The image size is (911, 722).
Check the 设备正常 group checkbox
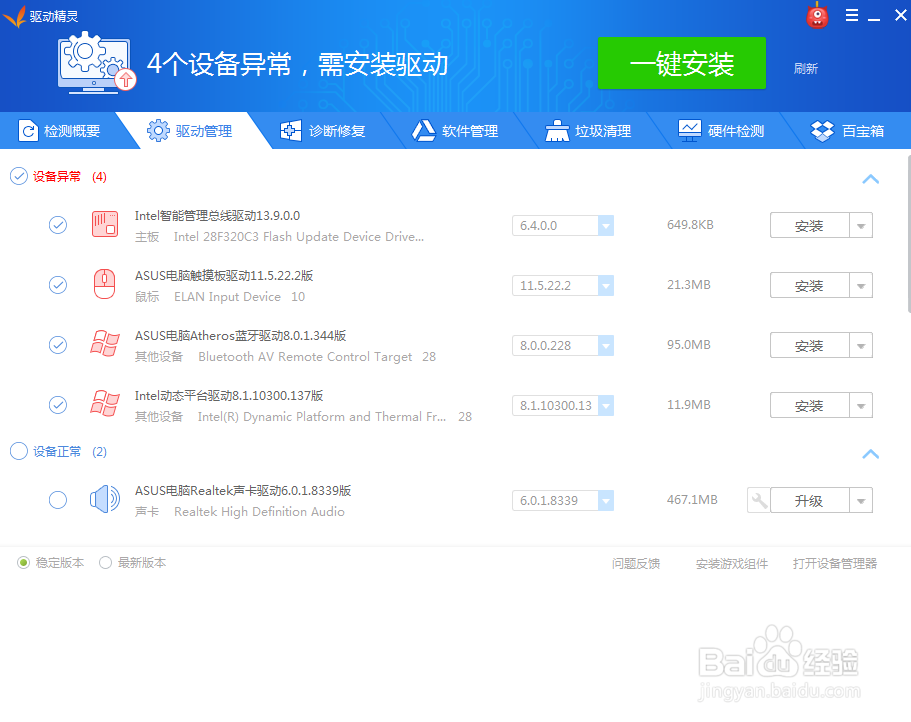19,451
